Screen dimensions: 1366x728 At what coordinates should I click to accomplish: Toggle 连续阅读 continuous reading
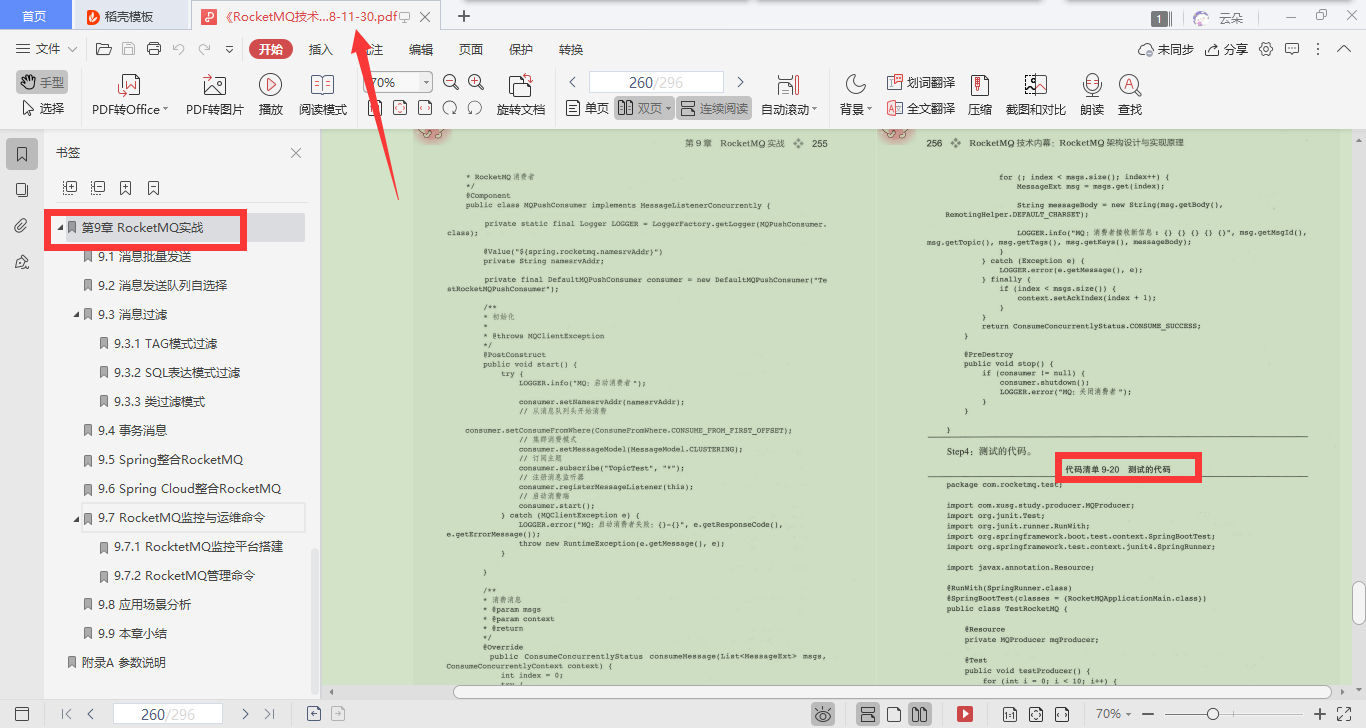point(714,108)
